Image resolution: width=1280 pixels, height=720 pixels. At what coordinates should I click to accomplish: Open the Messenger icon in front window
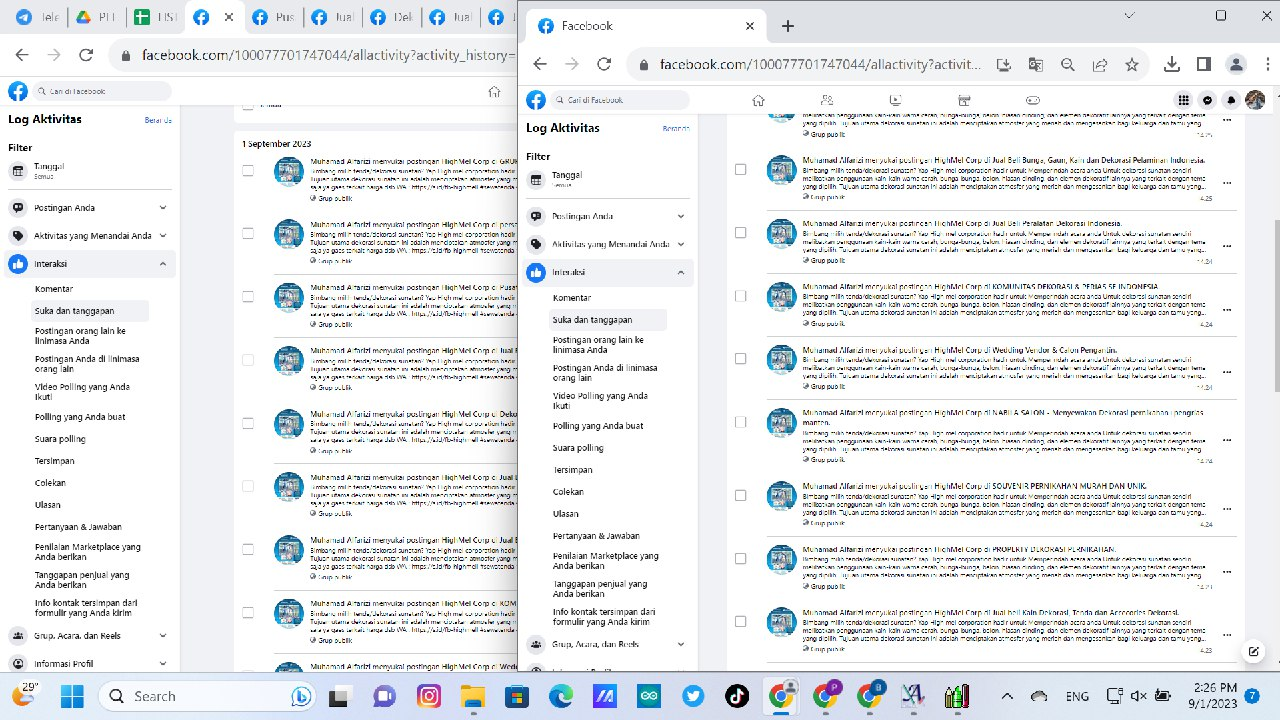tap(1208, 100)
